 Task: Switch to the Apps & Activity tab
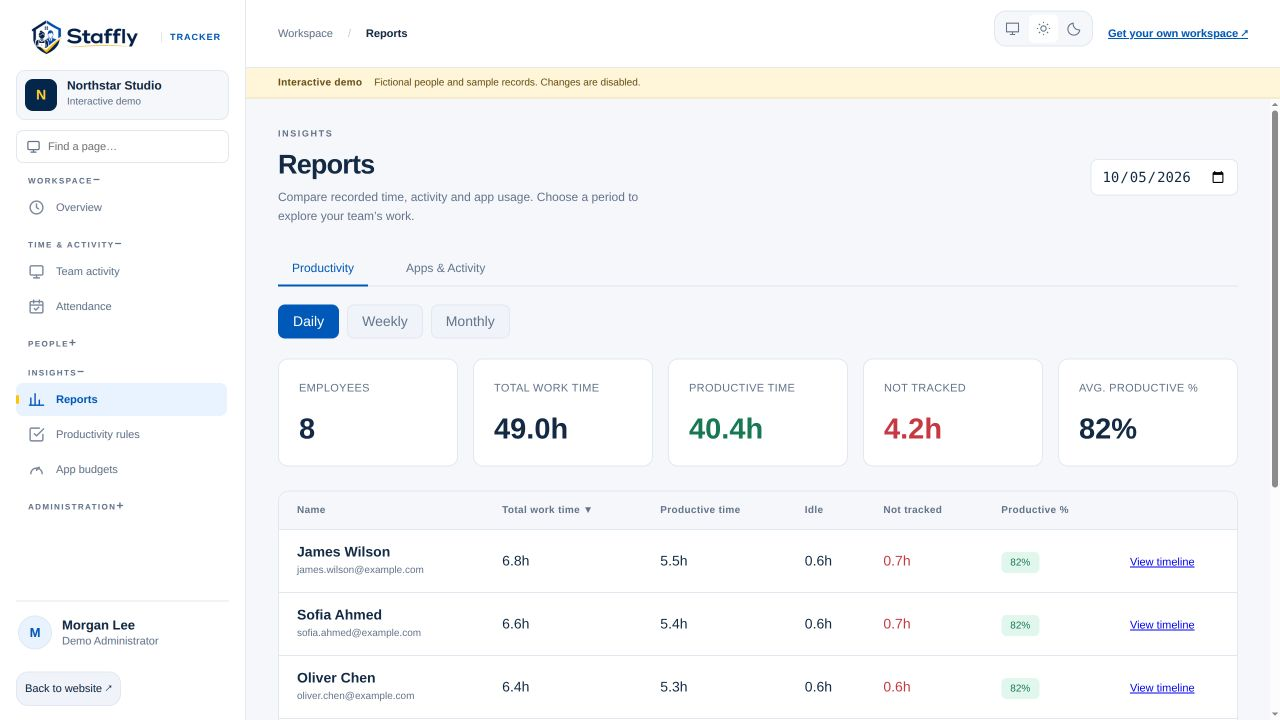445,268
